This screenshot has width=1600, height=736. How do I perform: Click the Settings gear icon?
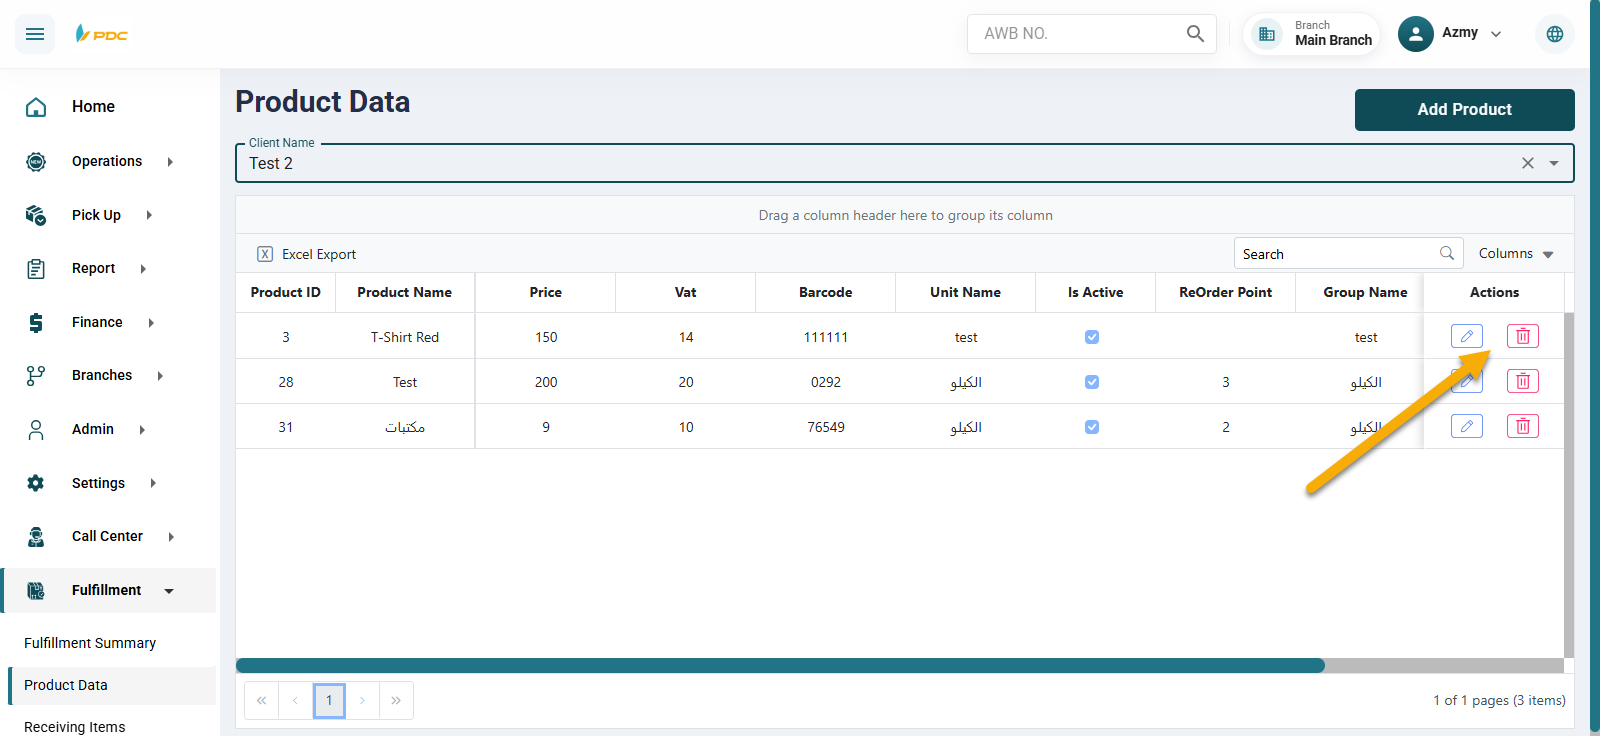click(x=36, y=483)
